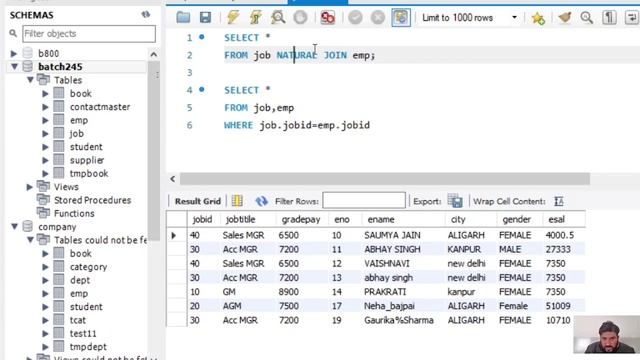The image size is (640, 360).
Task: Click statement marker dot on line 4
Action: click(x=202, y=89)
